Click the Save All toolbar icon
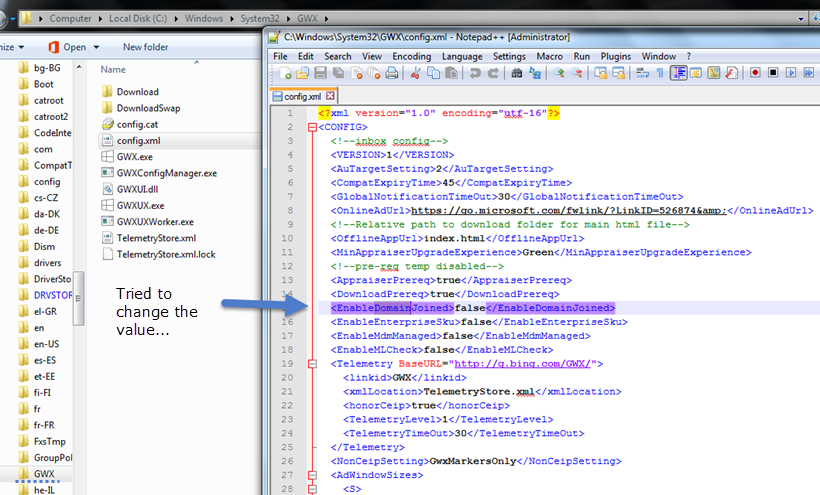 (x=338, y=73)
